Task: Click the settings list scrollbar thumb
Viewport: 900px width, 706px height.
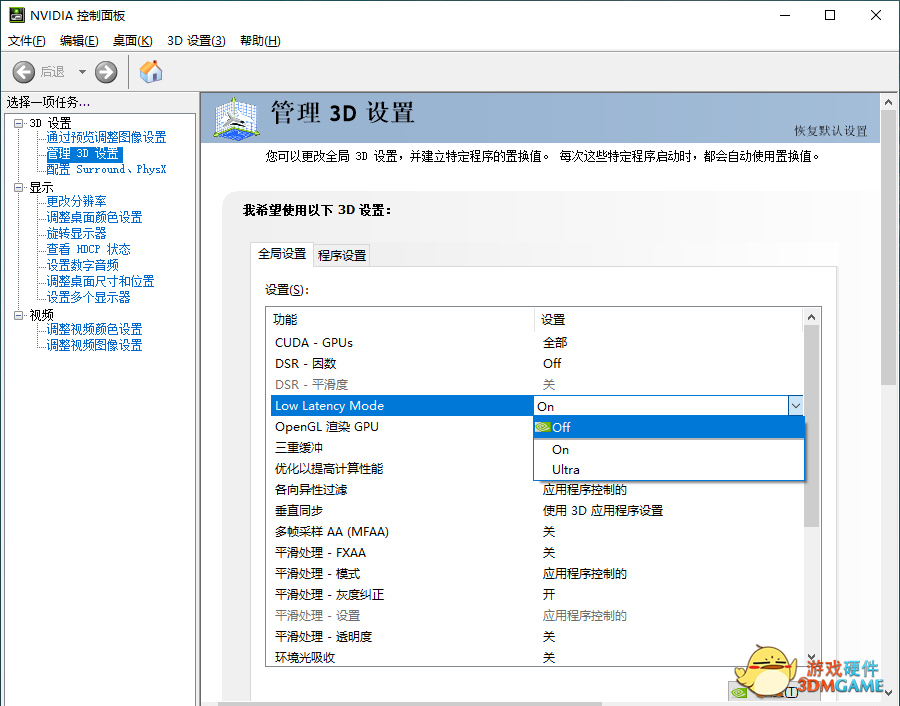Action: point(811,426)
